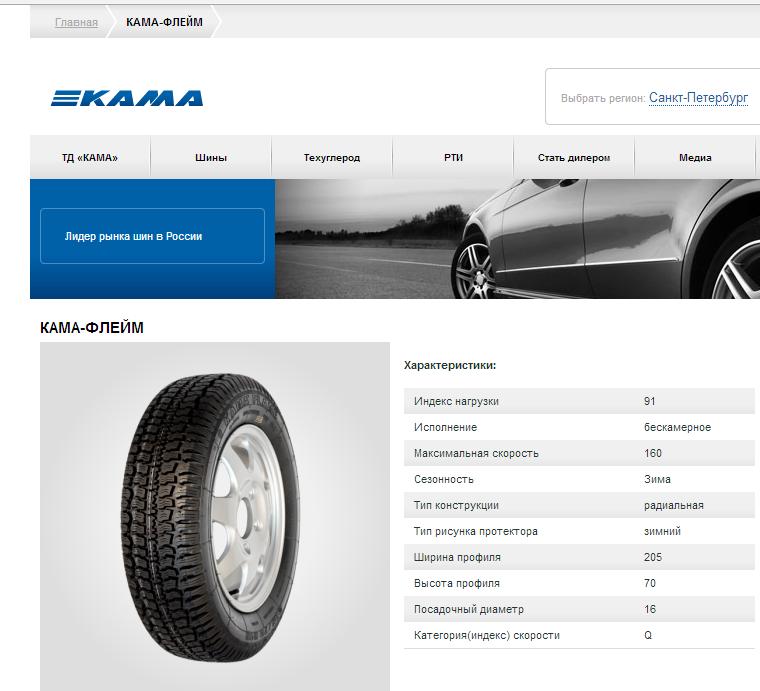The image size is (760, 691).
Task: Click the КАМА-ФЛЕЙМ tire product image
Action: tap(215, 517)
